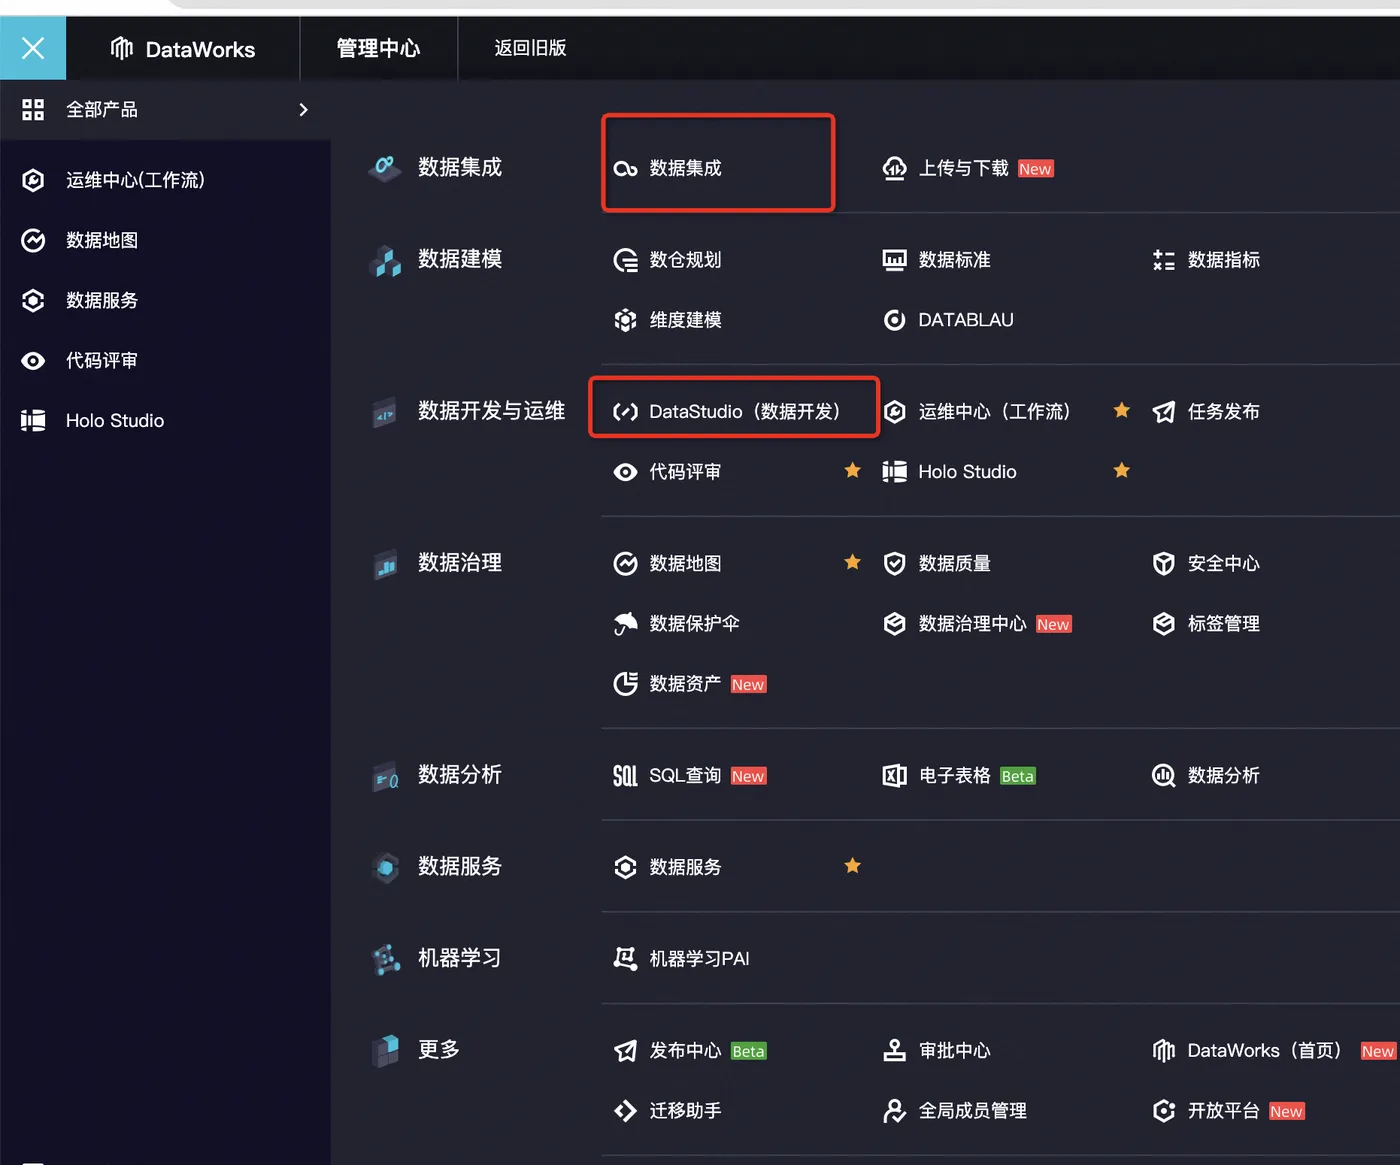Unstar 运维中心(工作流) favorite
This screenshot has width=1400, height=1165.
click(x=1122, y=410)
